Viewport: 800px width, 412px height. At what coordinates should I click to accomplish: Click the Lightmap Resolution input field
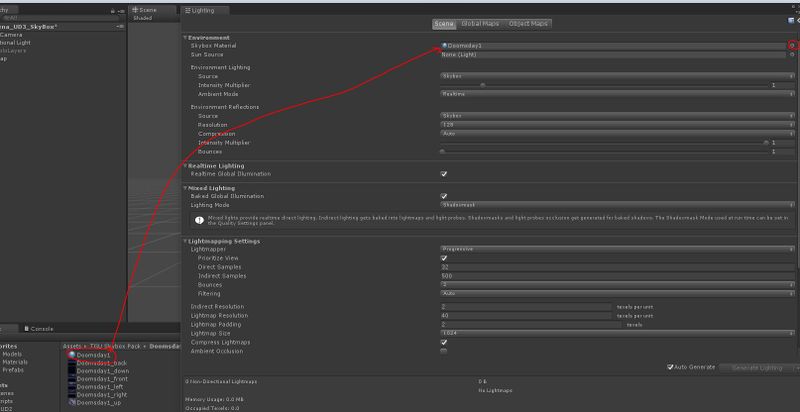pos(526,316)
